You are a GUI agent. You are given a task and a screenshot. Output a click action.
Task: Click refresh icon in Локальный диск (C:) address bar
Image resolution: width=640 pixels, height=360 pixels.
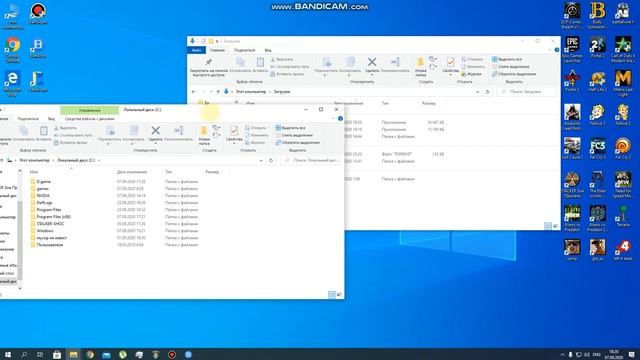coord(271,160)
